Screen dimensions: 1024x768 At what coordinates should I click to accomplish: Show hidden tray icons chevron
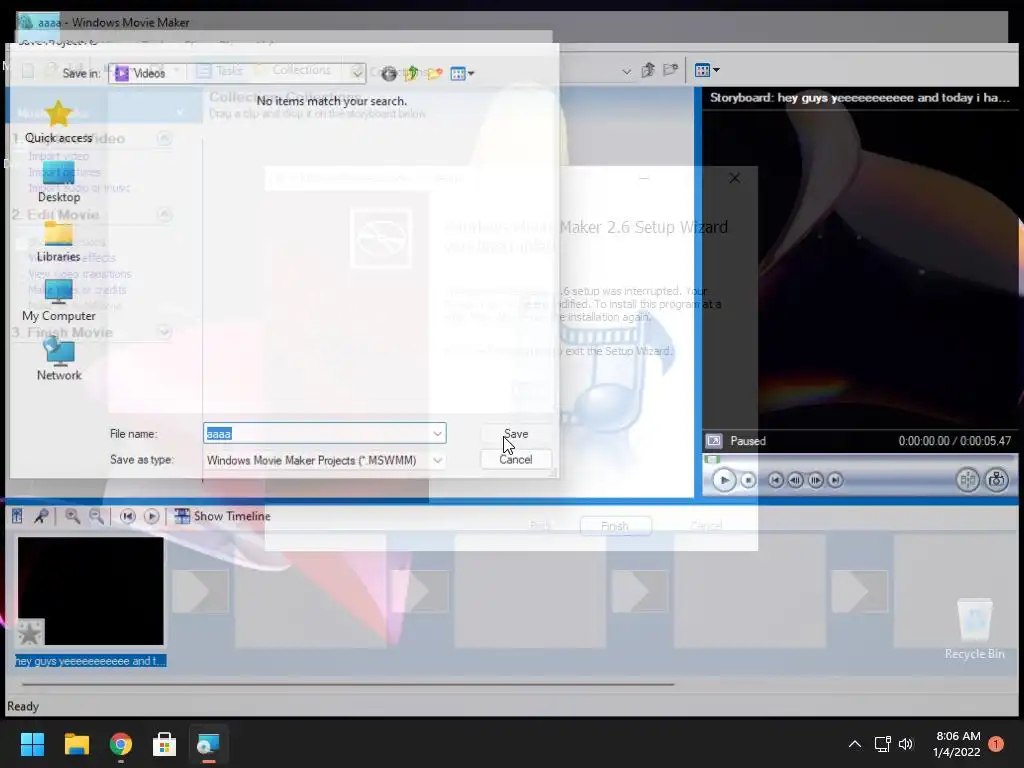(x=854, y=744)
